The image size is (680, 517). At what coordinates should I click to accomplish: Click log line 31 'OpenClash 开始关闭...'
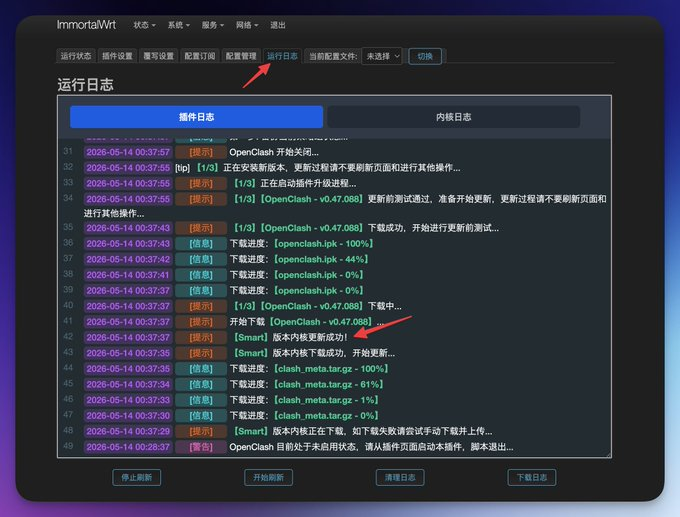(274, 152)
